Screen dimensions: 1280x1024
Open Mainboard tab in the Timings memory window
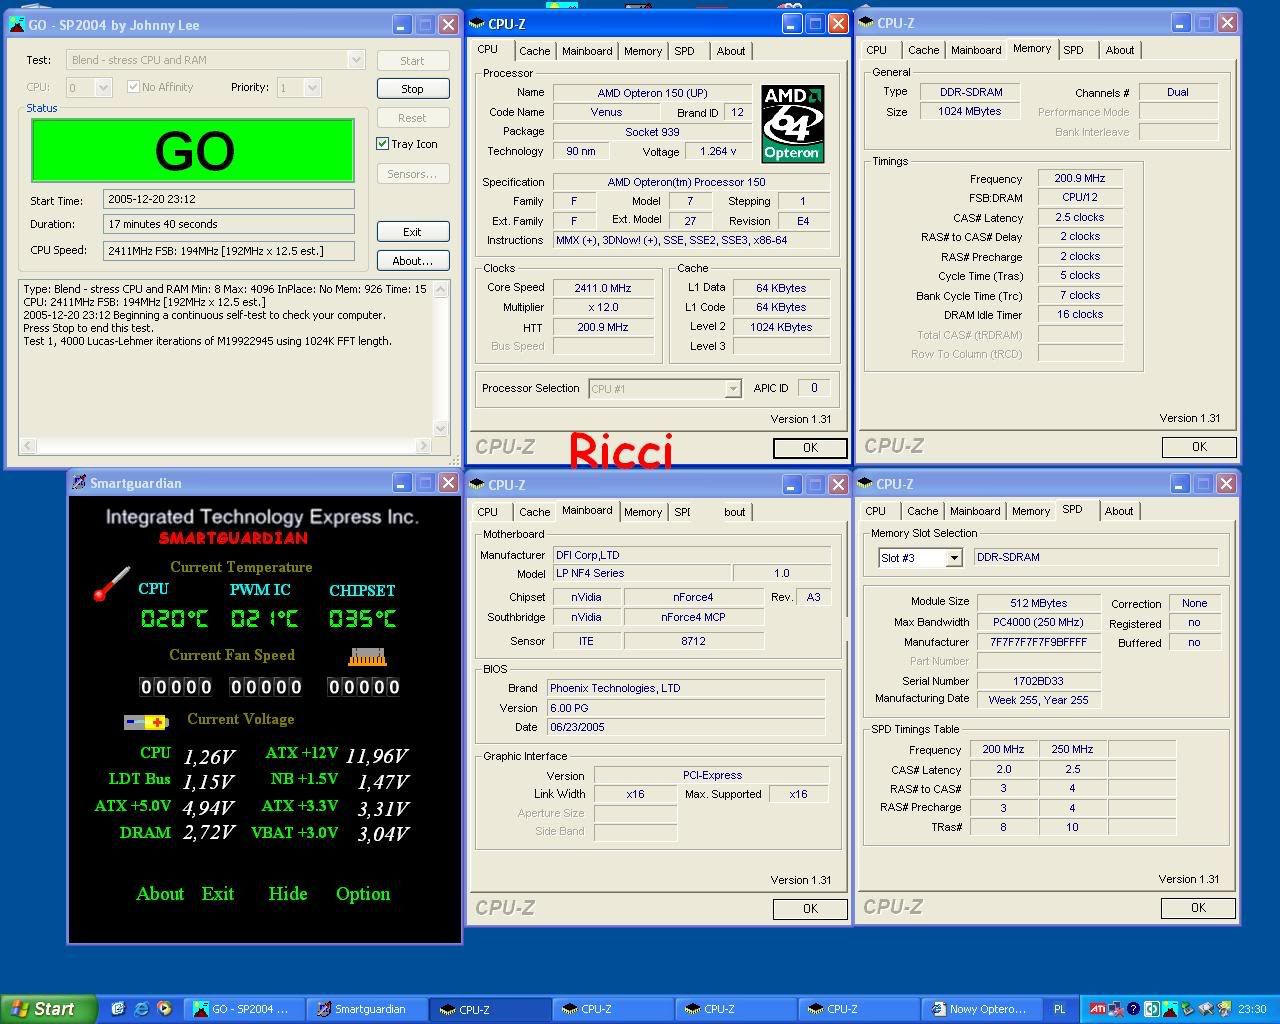click(976, 50)
